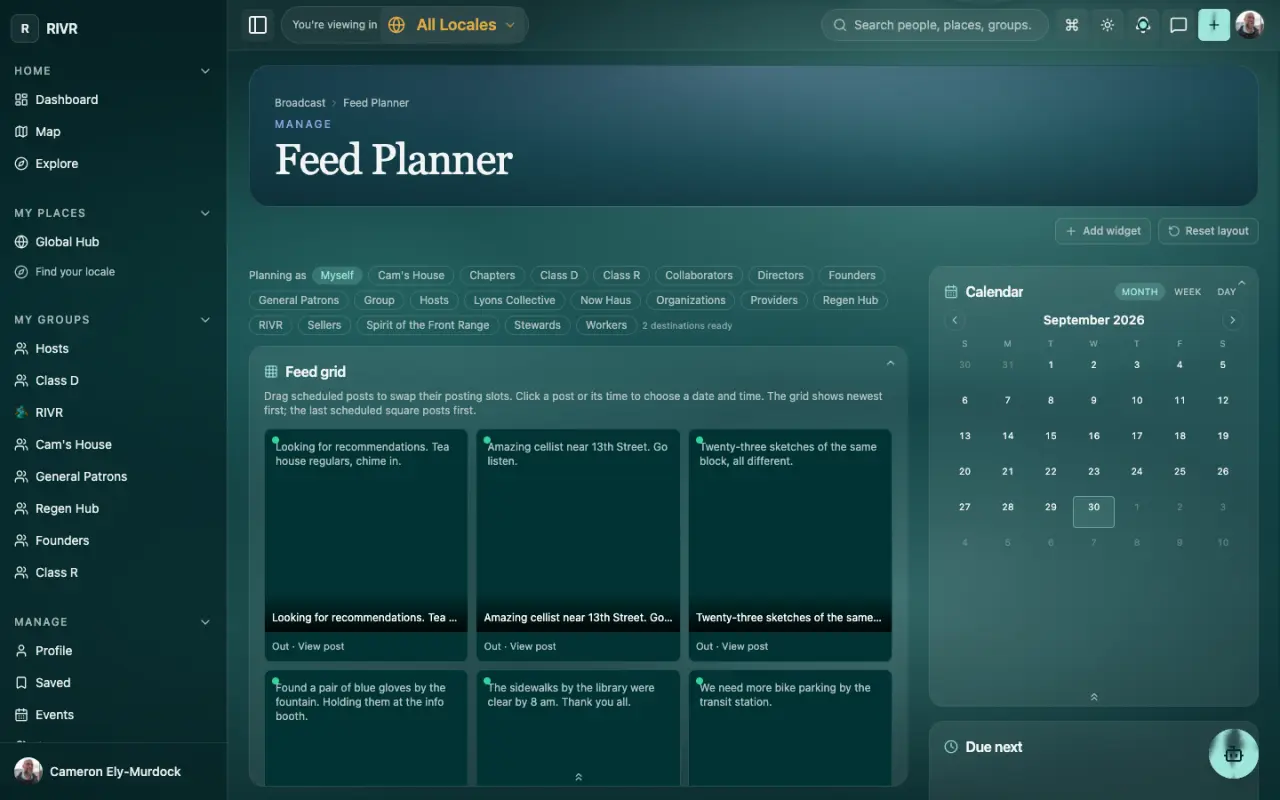The width and height of the screenshot is (1280, 800).
Task: Select the Cam's House planning chip
Action: (x=411, y=275)
